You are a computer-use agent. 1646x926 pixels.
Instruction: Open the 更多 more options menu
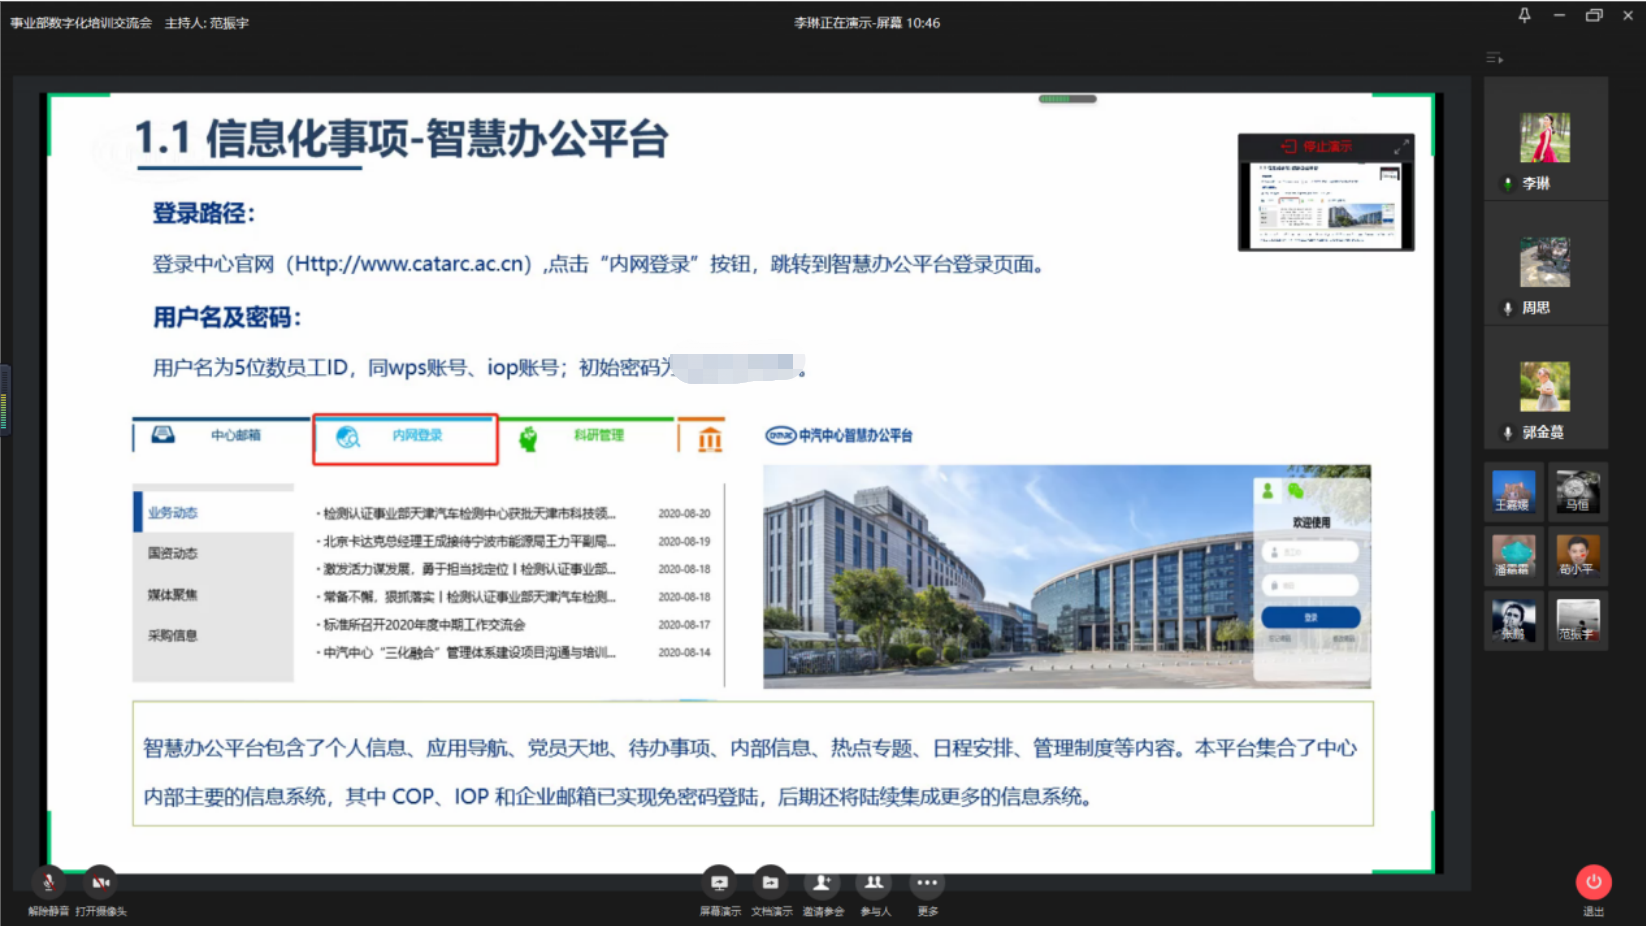click(x=926, y=883)
